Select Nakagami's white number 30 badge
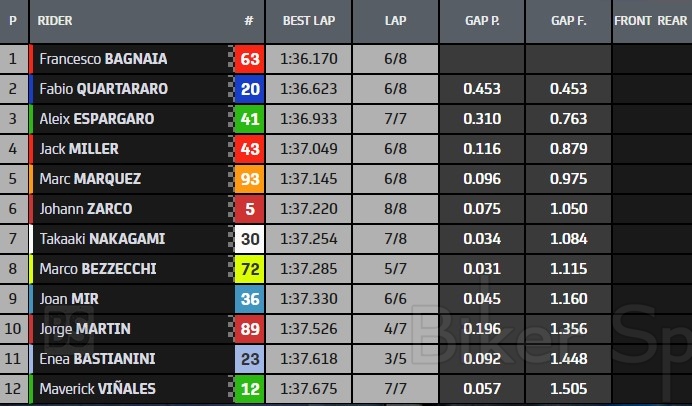 click(x=250, y=239)
